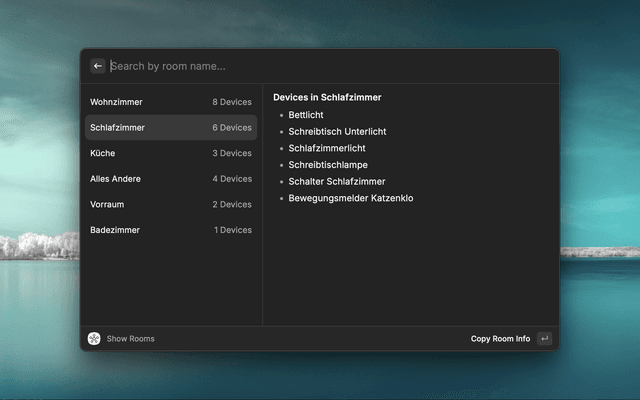Pick the Badezimmer room
The height and width of the screenshot is (400, 640).
point(170,230)
